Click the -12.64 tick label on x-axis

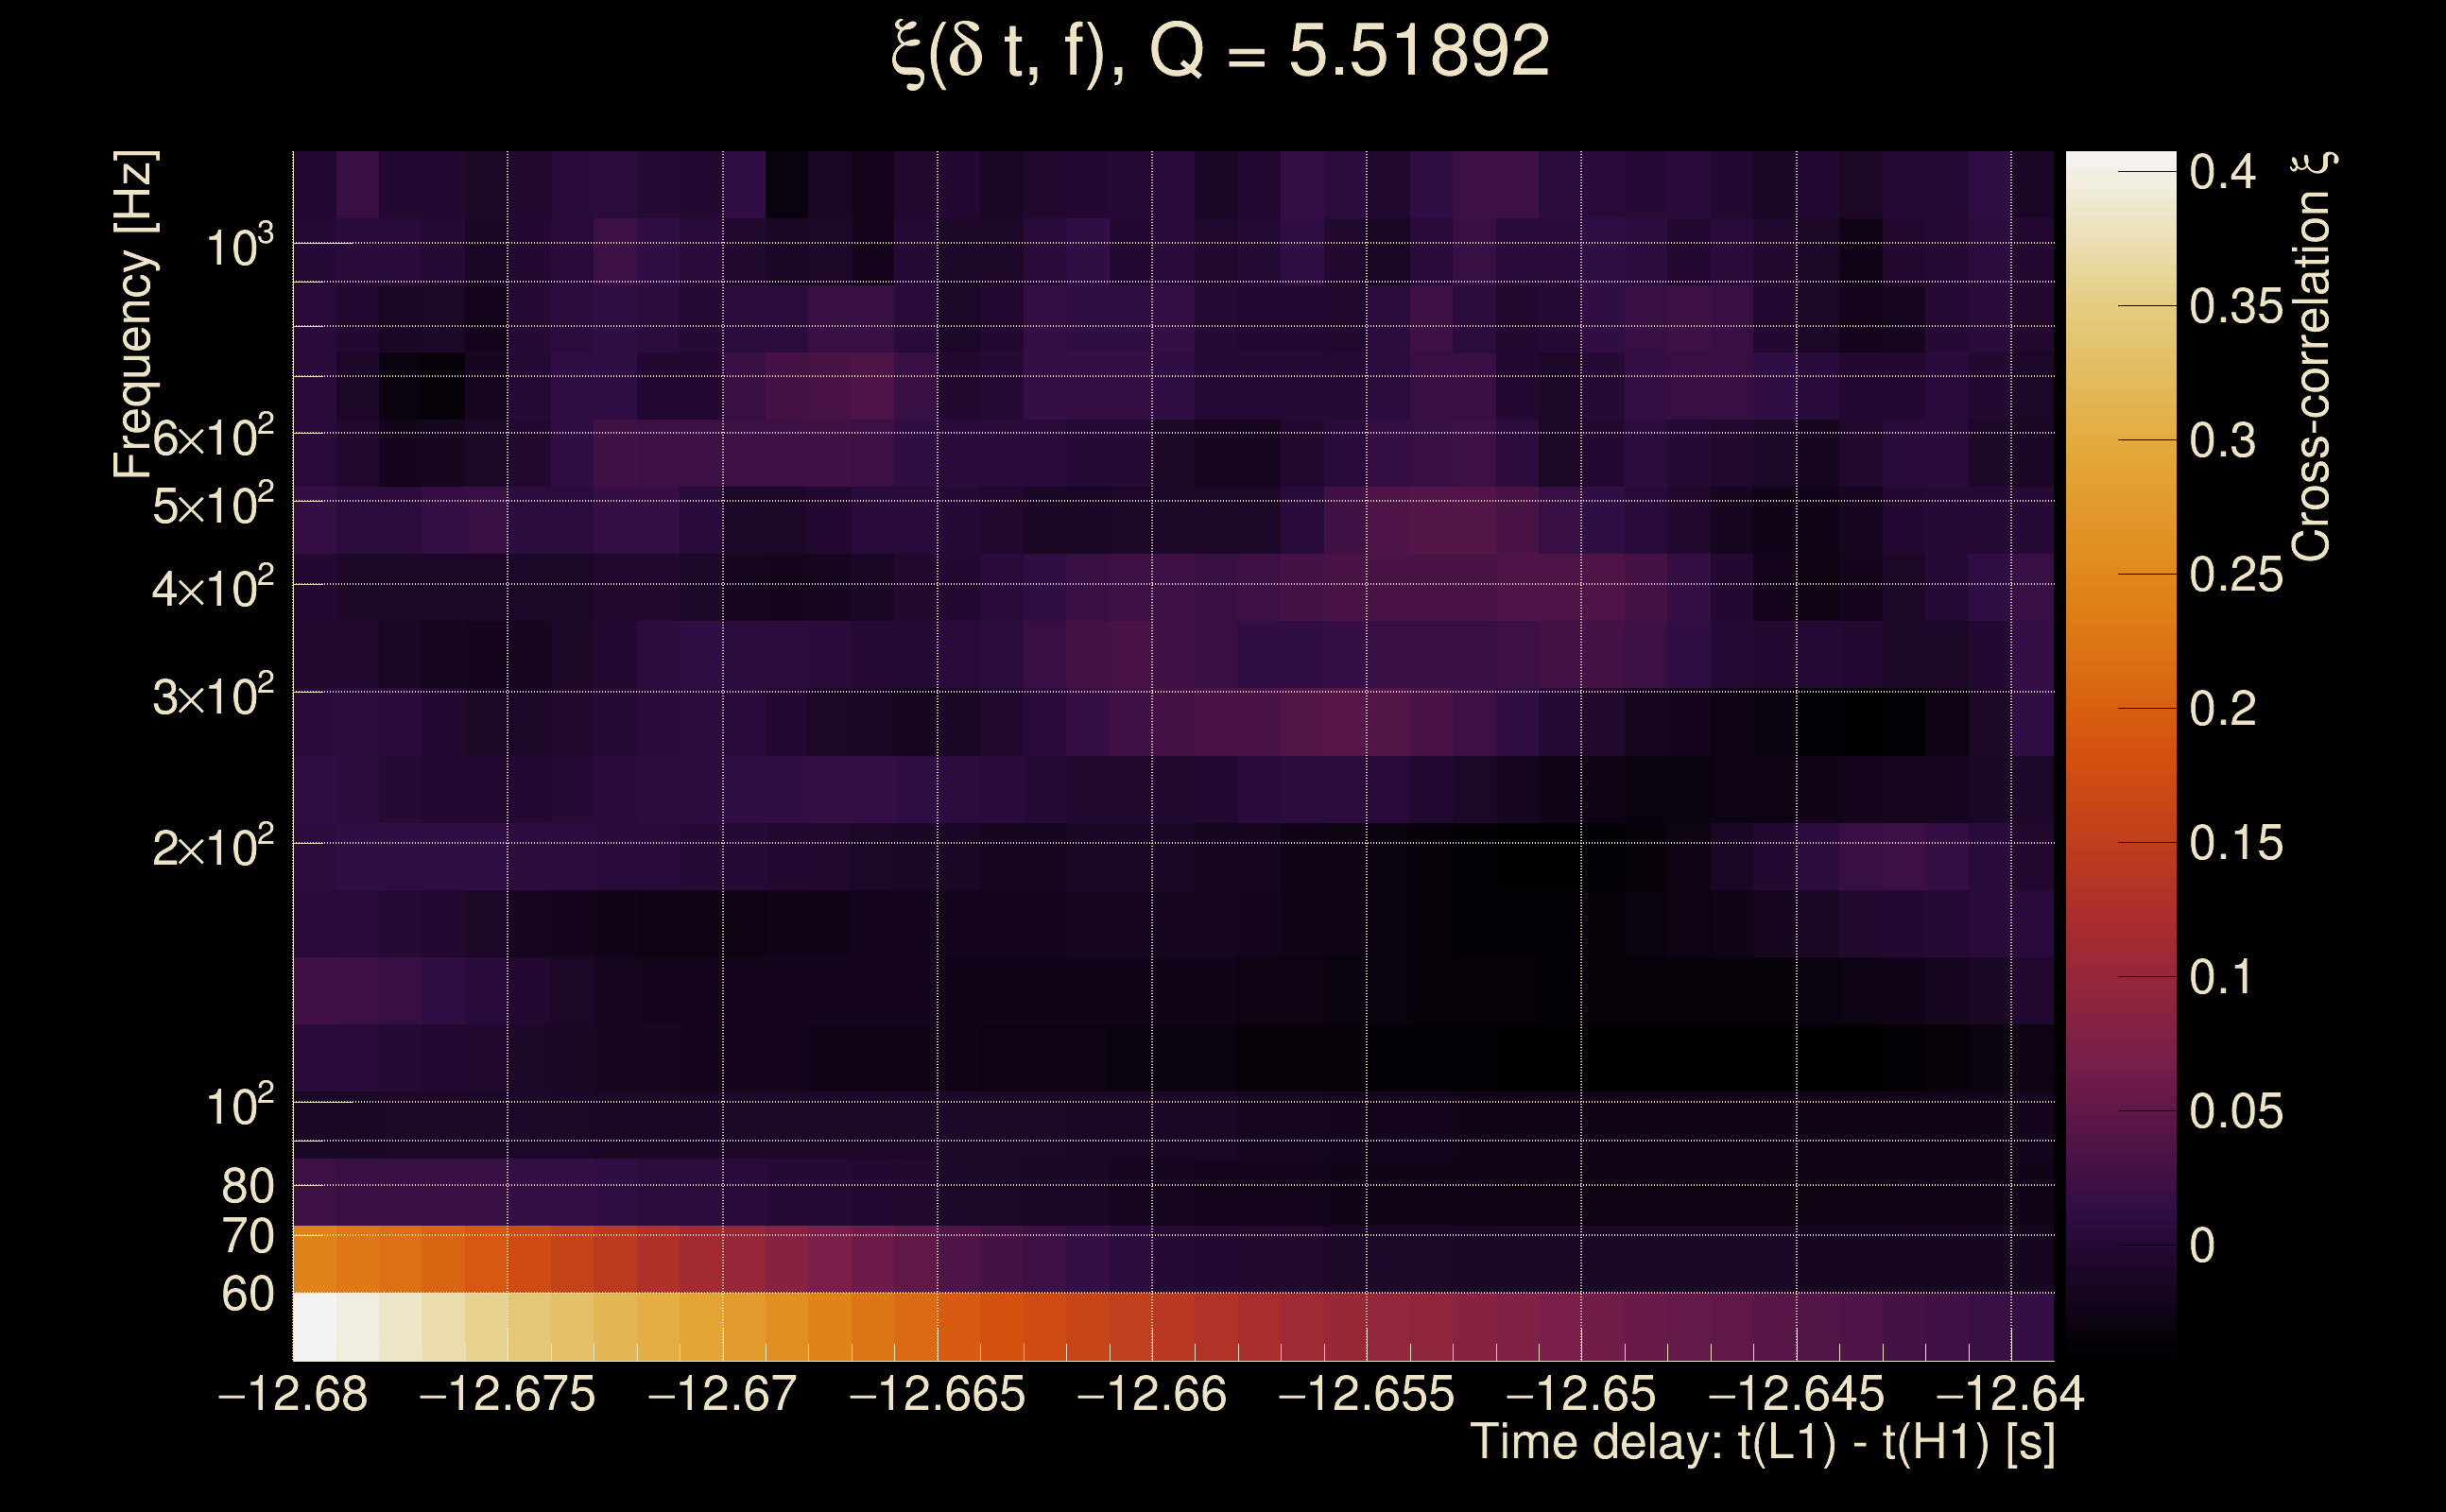click(2010, 1394)
